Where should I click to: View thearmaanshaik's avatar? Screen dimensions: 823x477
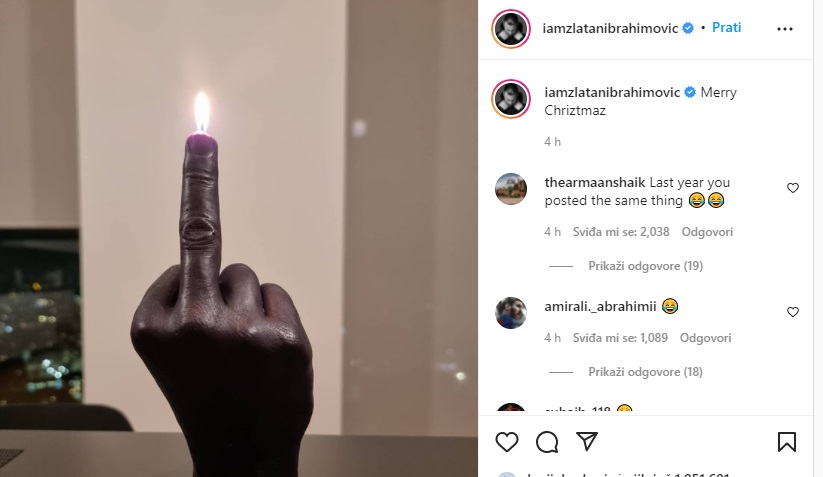511,188
